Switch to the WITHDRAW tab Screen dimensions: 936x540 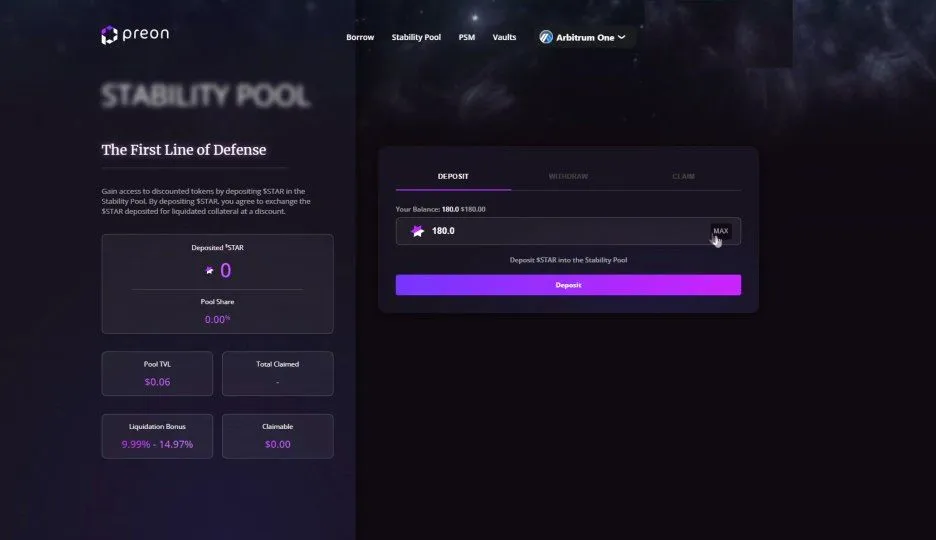click(x=568, y=177)
